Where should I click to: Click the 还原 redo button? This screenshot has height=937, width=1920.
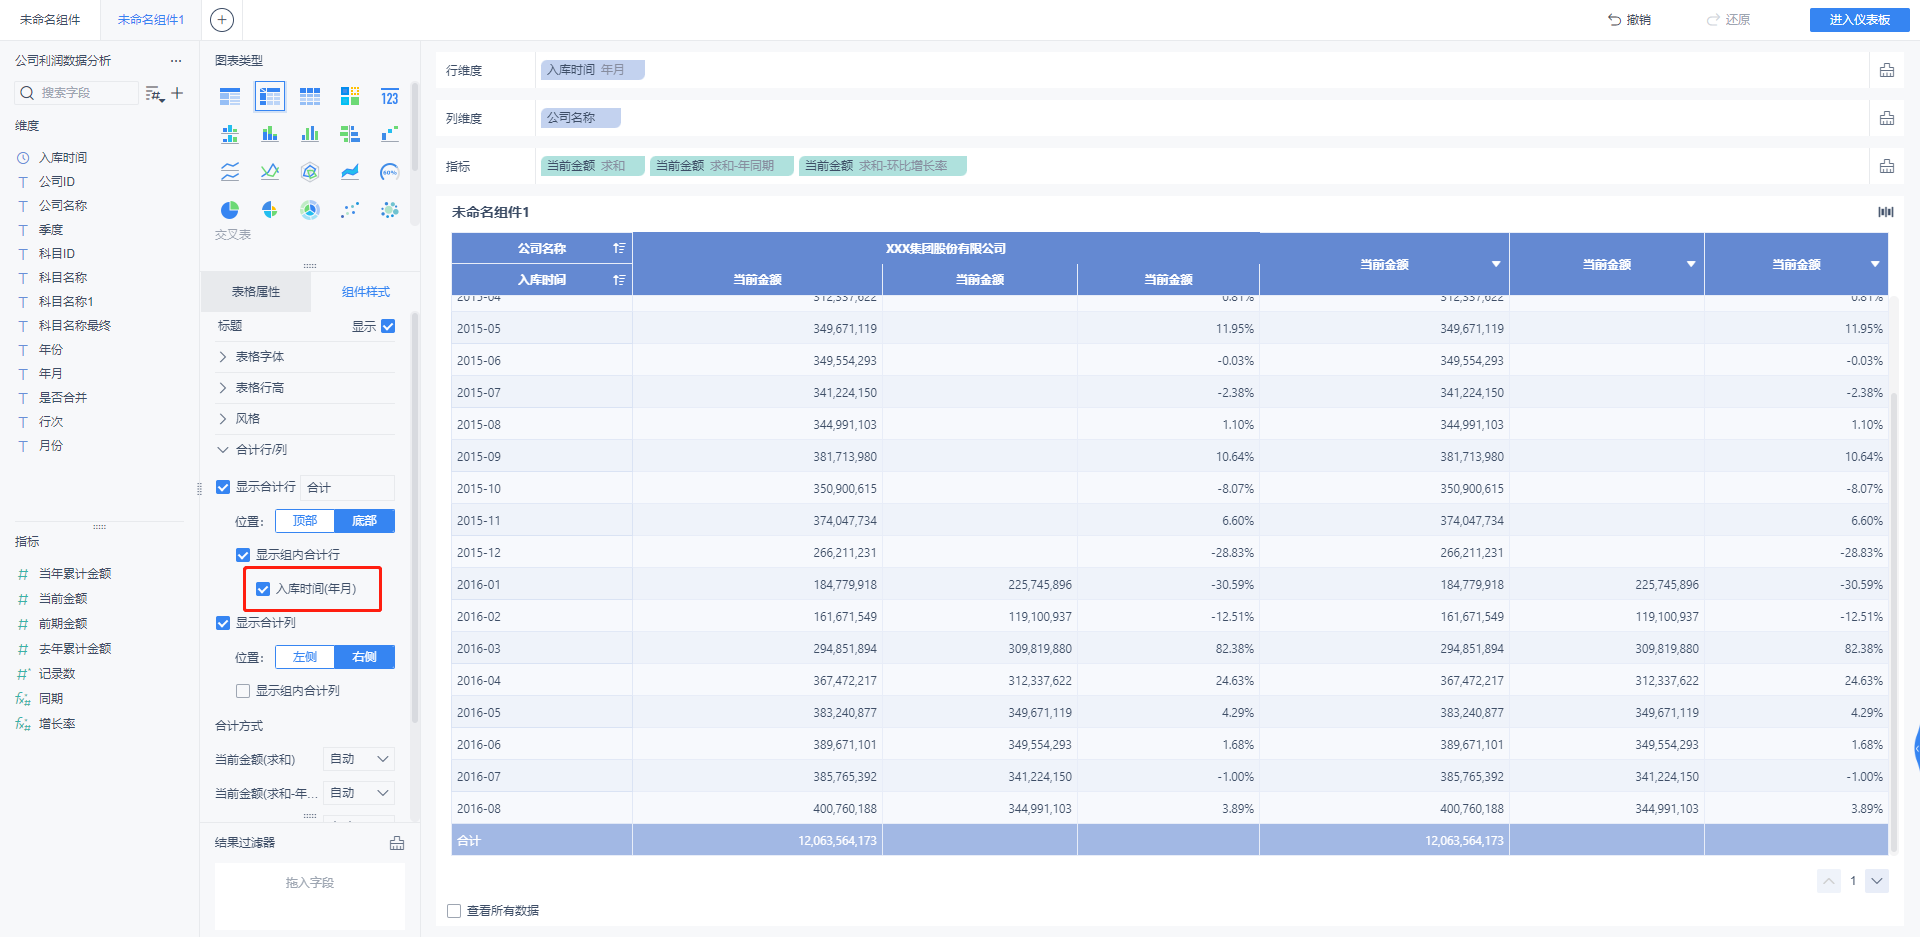[x=1728, y=20]
